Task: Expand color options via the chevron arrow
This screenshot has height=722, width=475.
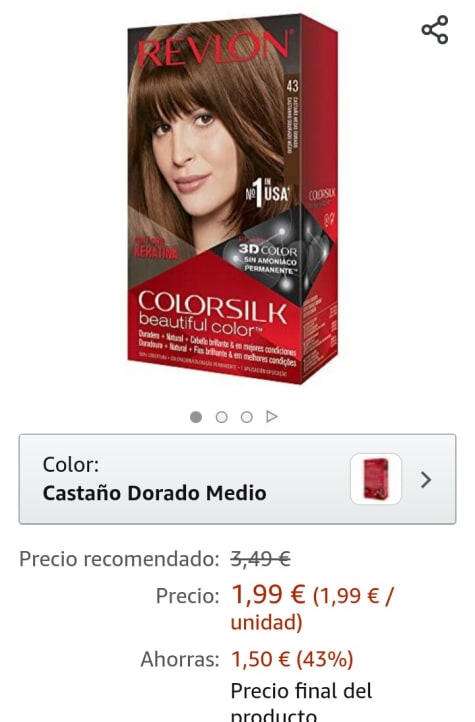Action: [x=426, y=480]
